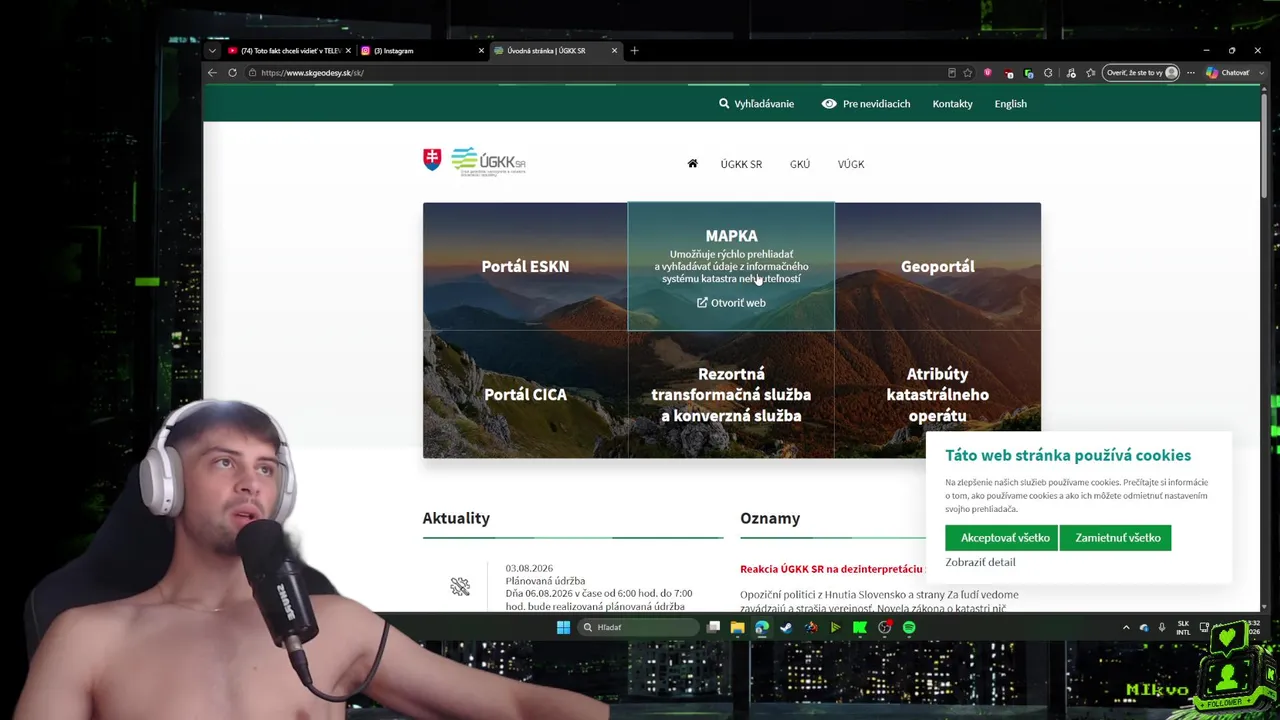Close the YouTube TELEVÍZII tab
This screenshot has height=720, width=1280.
click(348, 51)
